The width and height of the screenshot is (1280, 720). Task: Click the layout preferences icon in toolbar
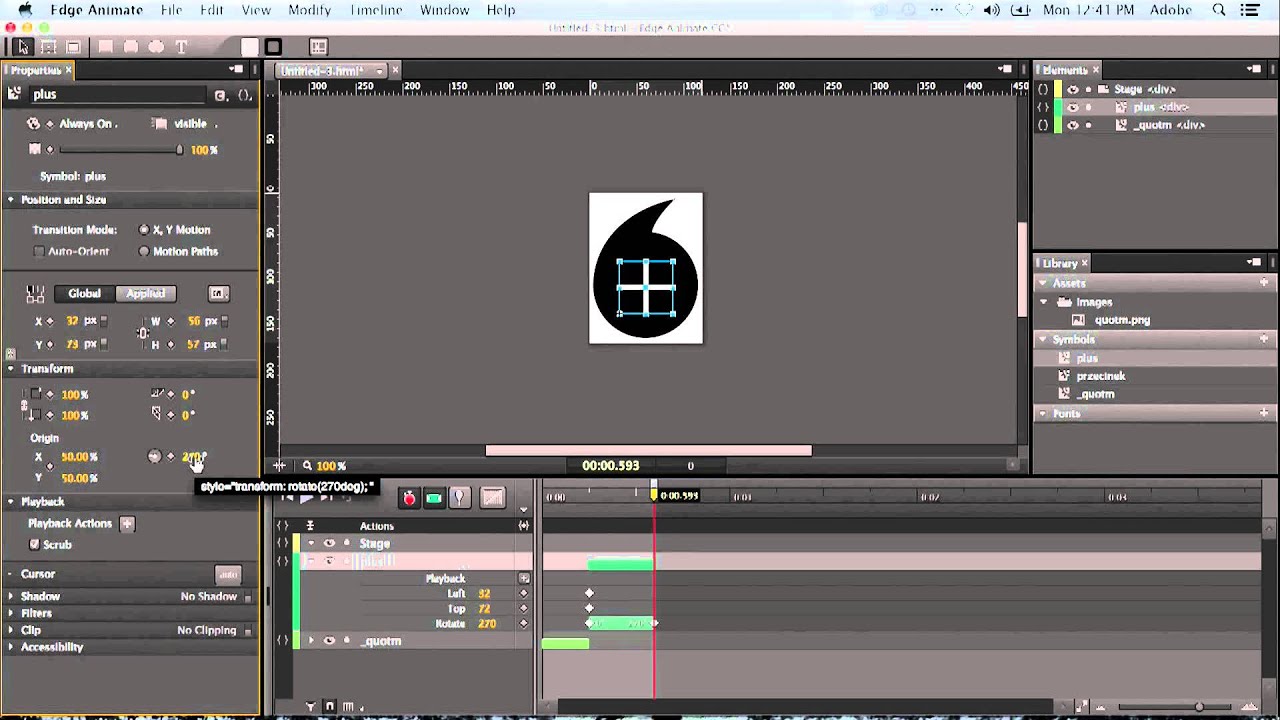tap(318, 47)
